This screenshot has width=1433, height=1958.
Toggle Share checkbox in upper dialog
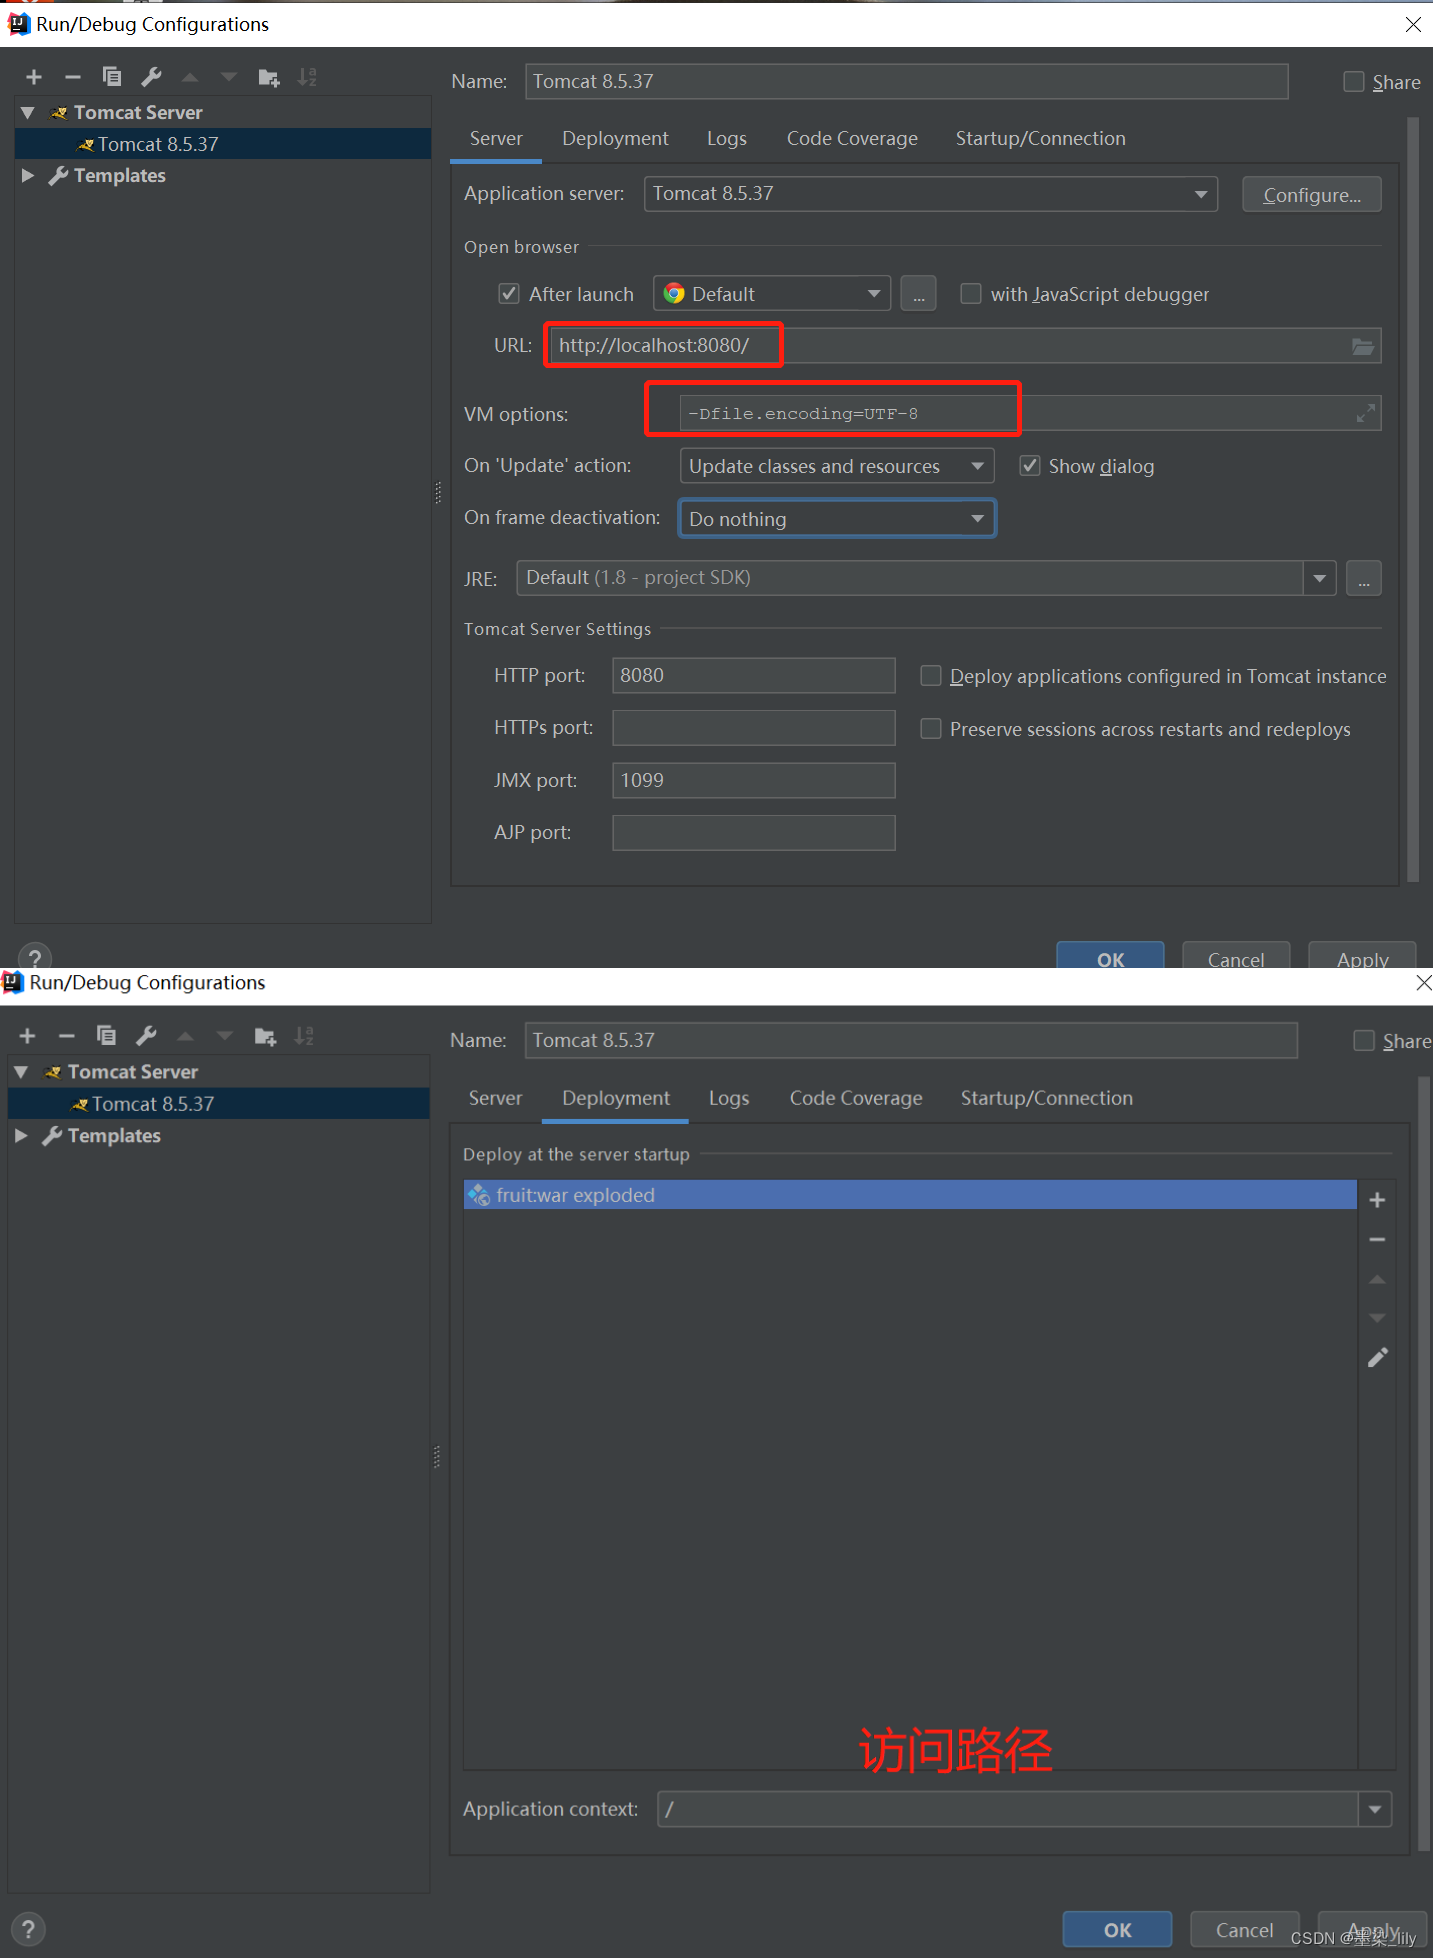click(x=1354, y=82)
